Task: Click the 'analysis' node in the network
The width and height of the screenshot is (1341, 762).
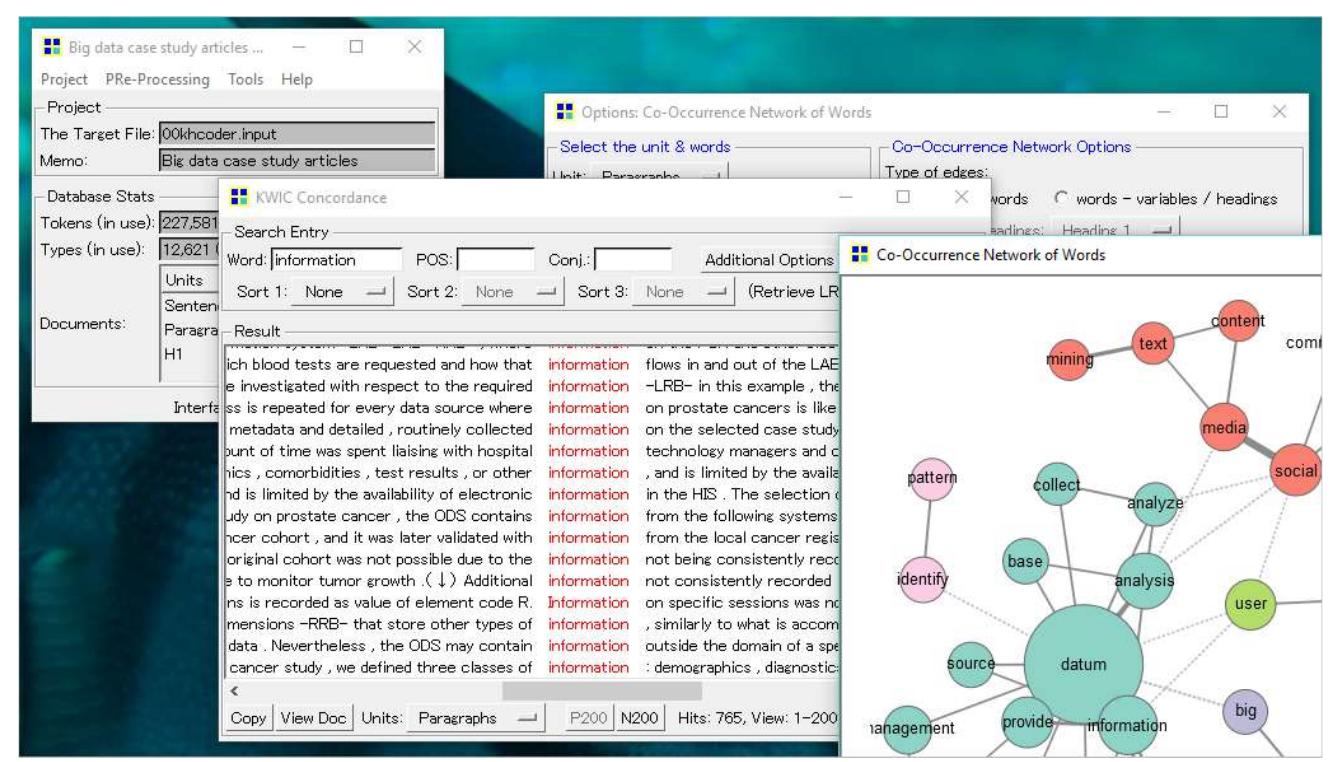Action: (x=1144, y=580)
